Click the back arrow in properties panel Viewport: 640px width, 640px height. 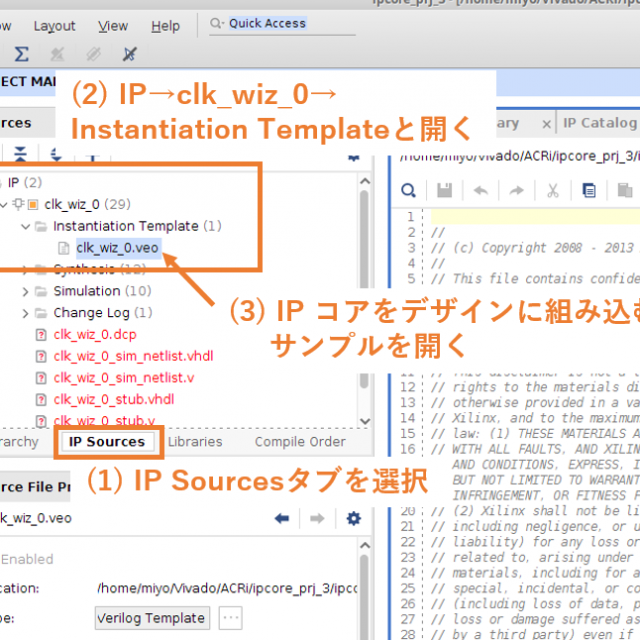point(282,518)
